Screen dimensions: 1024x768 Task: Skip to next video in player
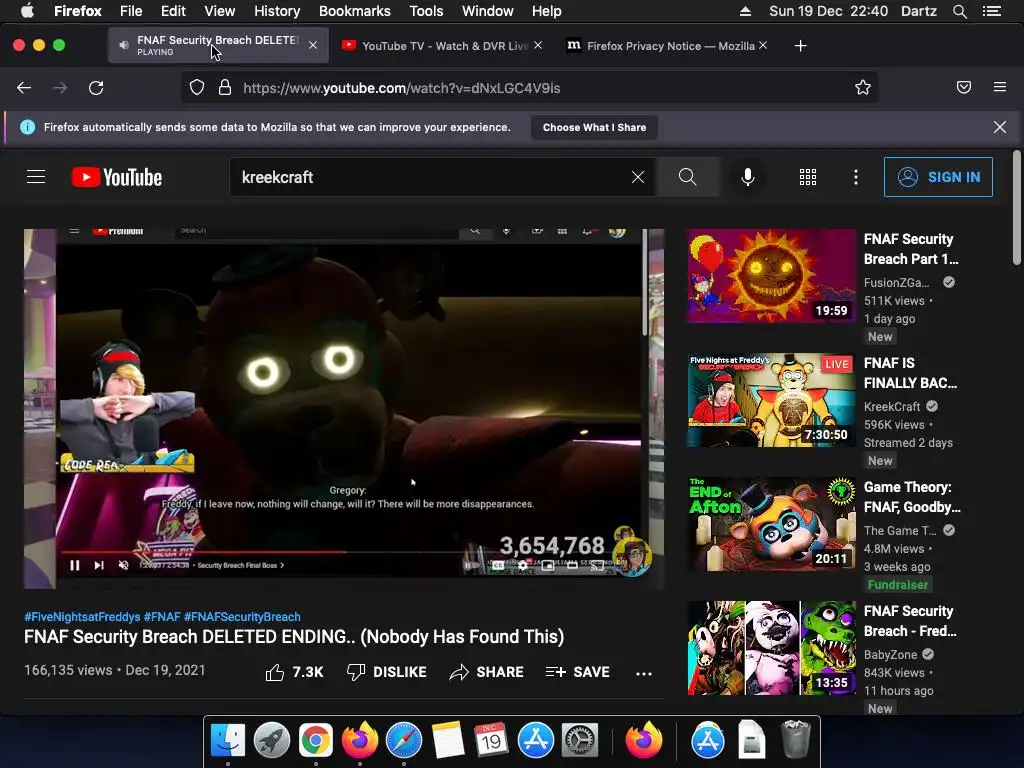point(99,566)
